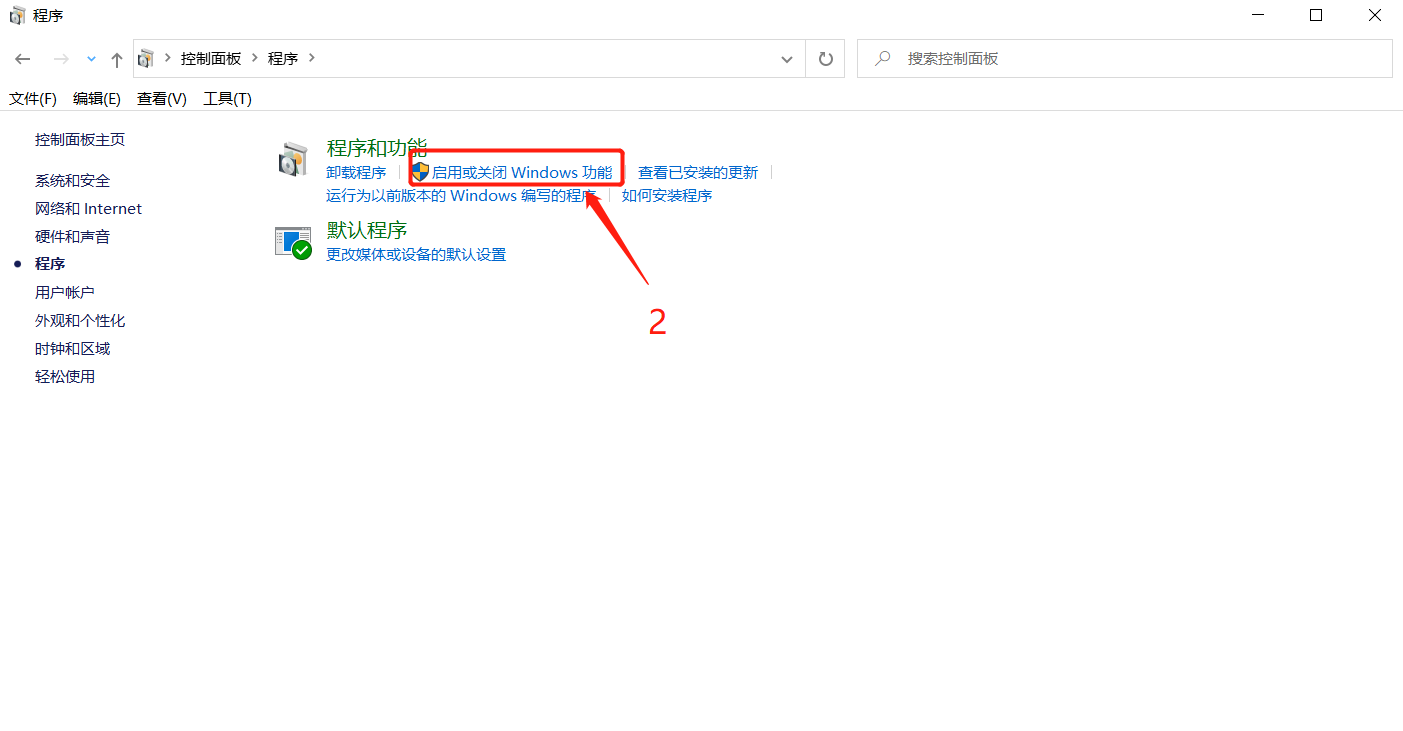Image resolution: width=1403 pixels, height=731 pixels.
Task: Open the 编辑(E) menu
Action: click(x=97, y=98)
